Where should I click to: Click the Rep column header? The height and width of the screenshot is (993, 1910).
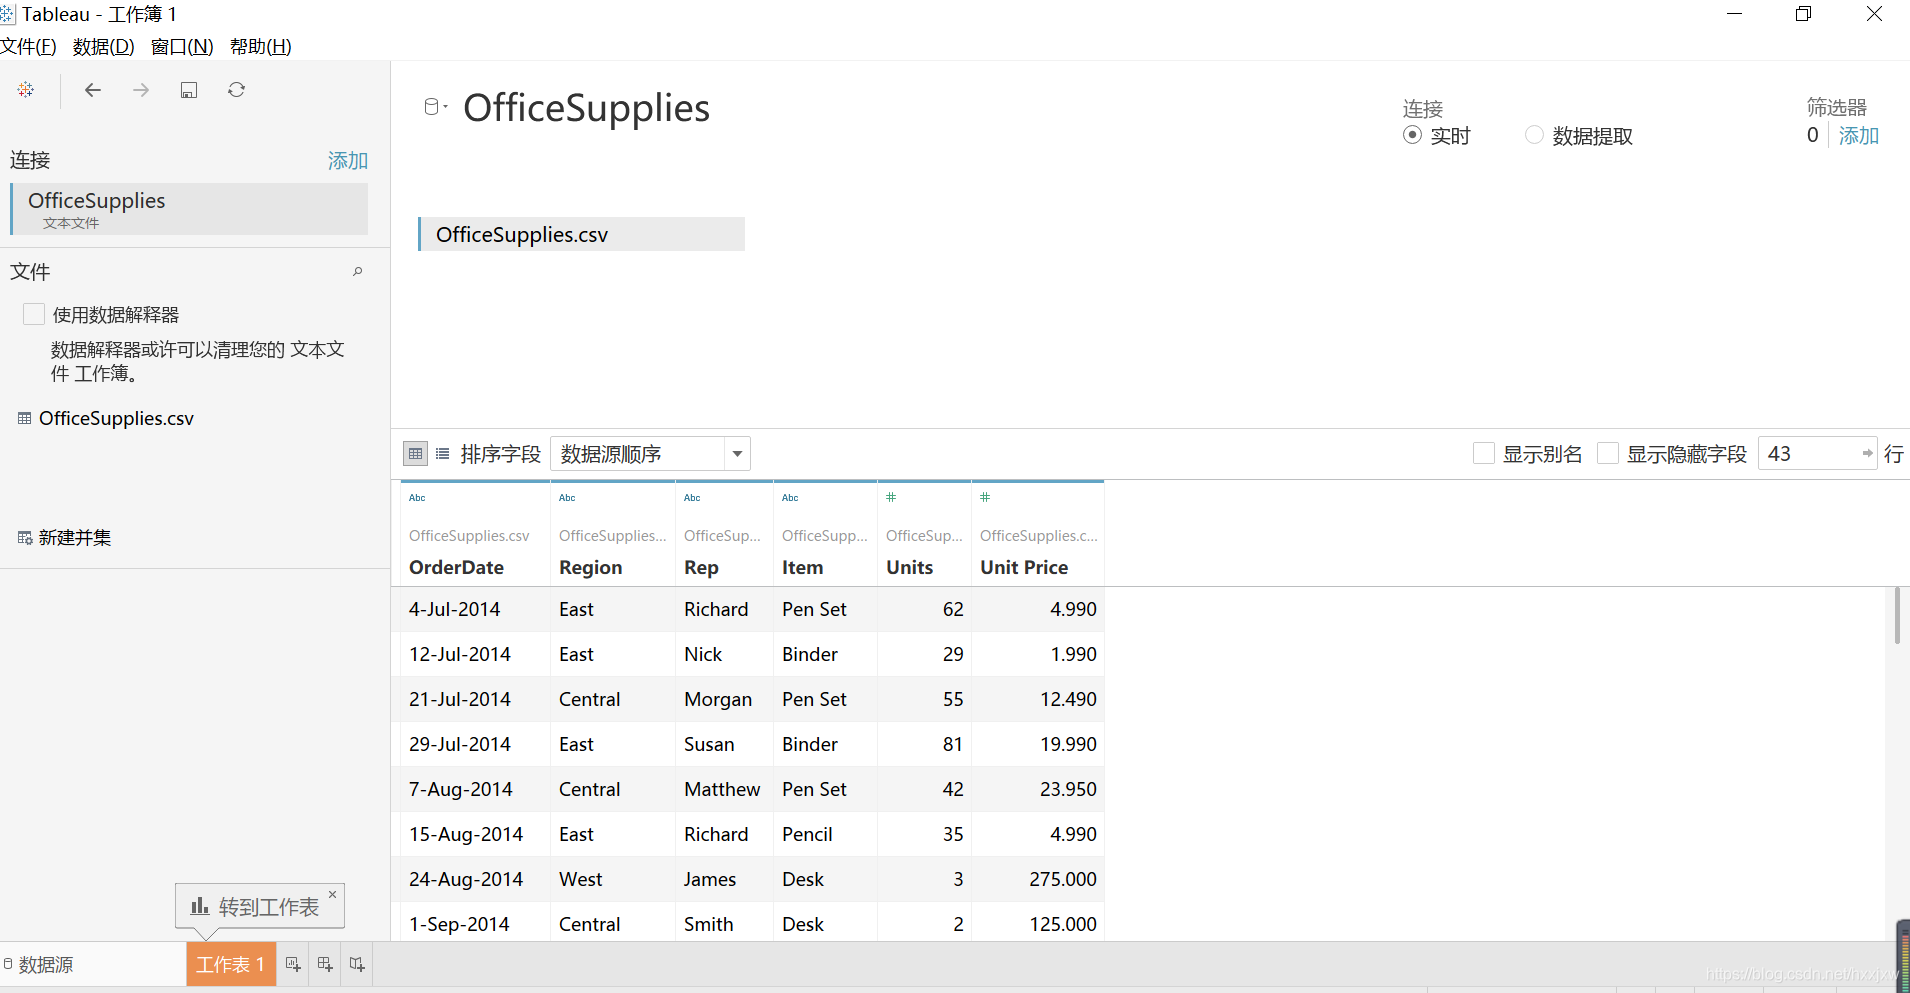click(x=701, y=568)
